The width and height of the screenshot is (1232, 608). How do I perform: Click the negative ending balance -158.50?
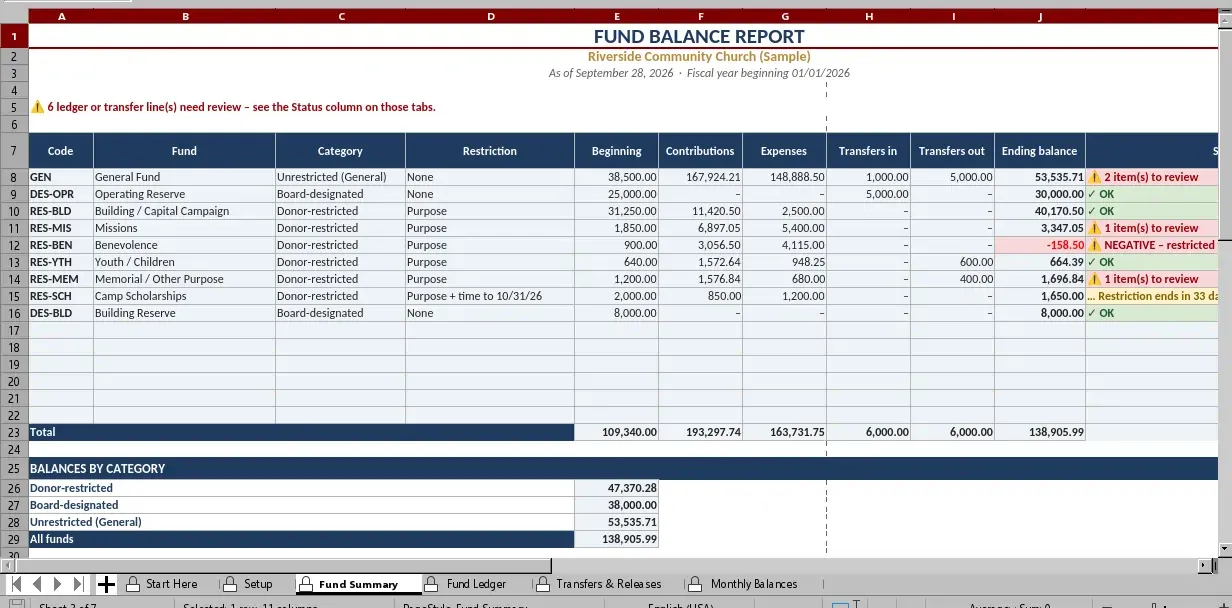(1040, 245)
